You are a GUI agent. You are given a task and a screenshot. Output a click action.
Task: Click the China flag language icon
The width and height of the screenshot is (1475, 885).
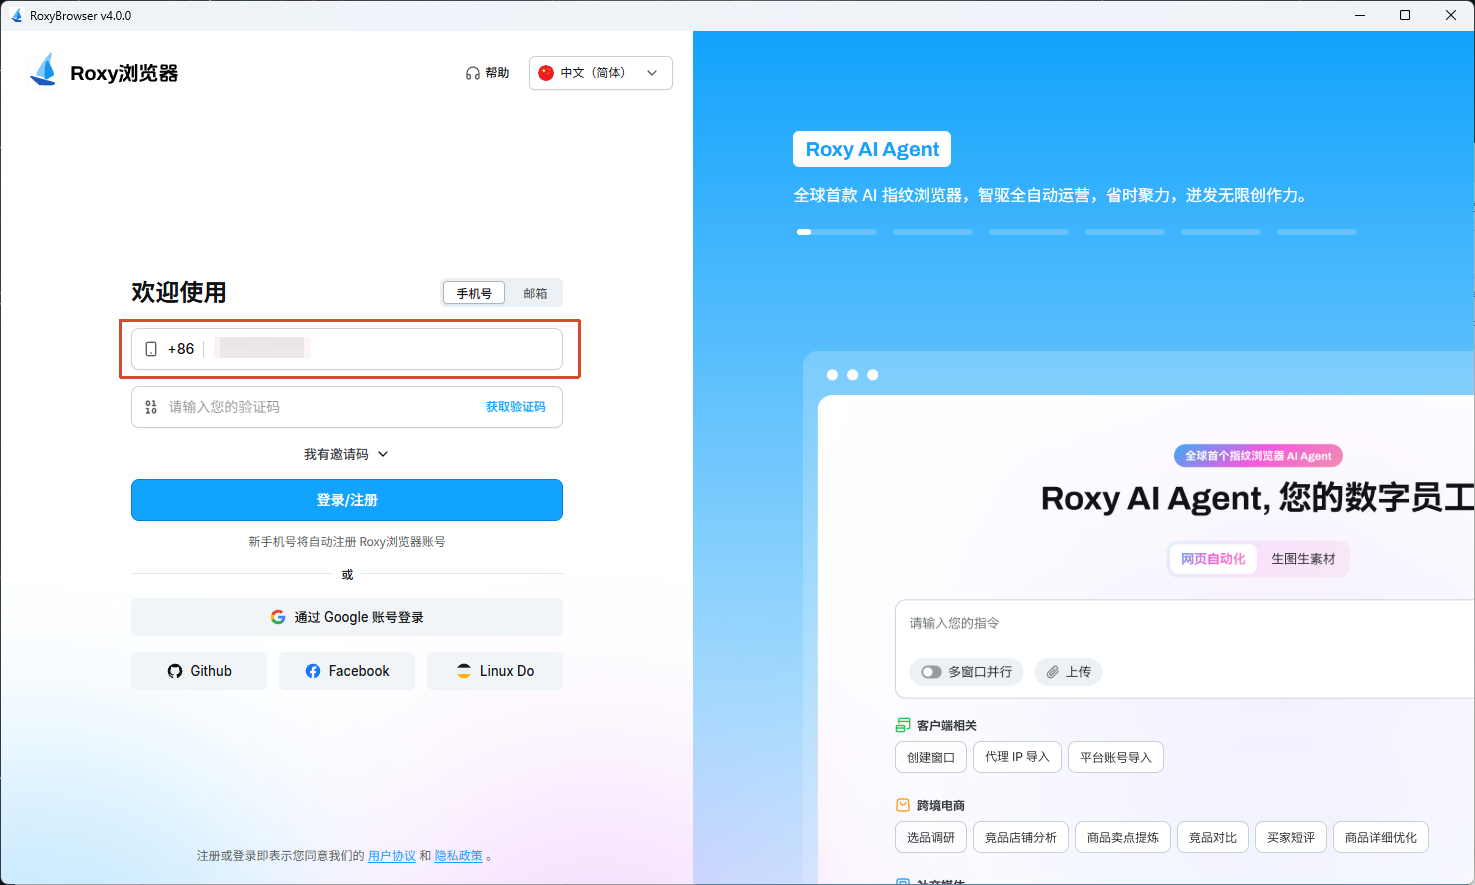click(x=546, y=73)
